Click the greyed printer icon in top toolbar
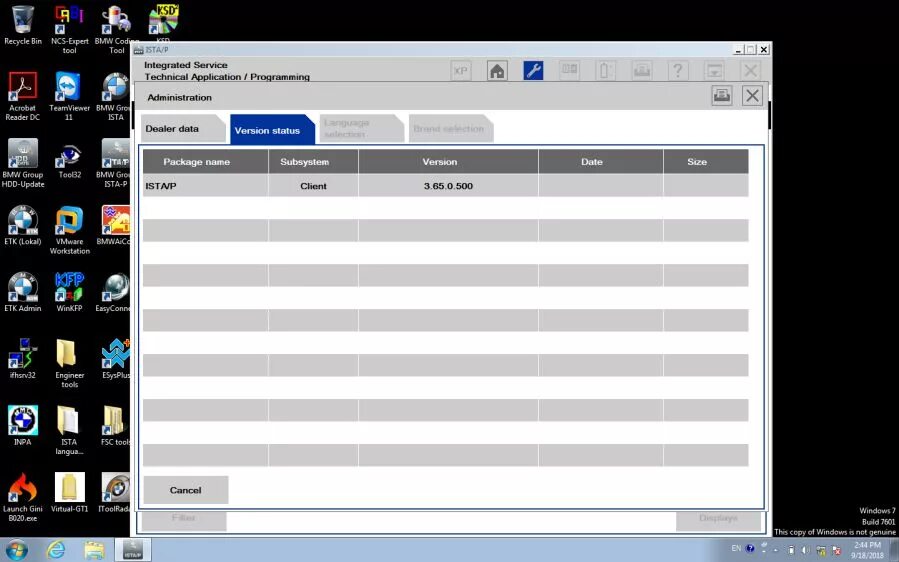This screenshot has width=899, height=562. [x=642, y=71]
